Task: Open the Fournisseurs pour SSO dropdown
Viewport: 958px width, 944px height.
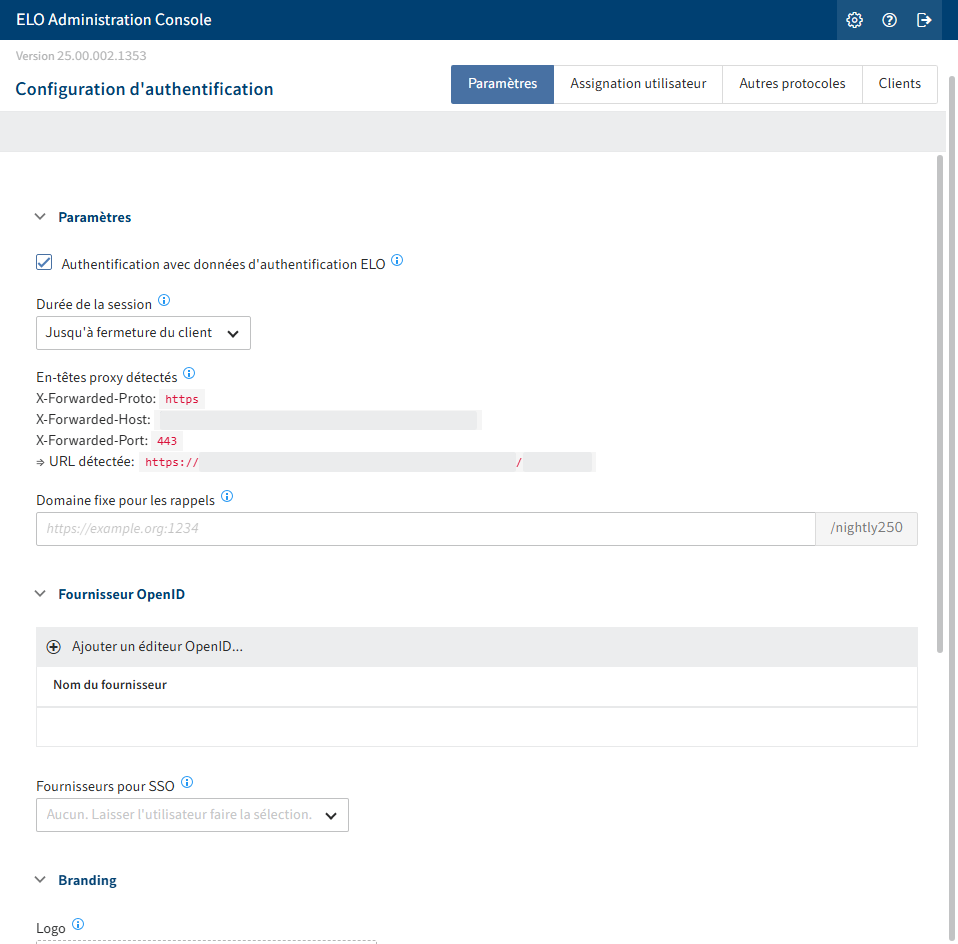Action: coord(192,814)
